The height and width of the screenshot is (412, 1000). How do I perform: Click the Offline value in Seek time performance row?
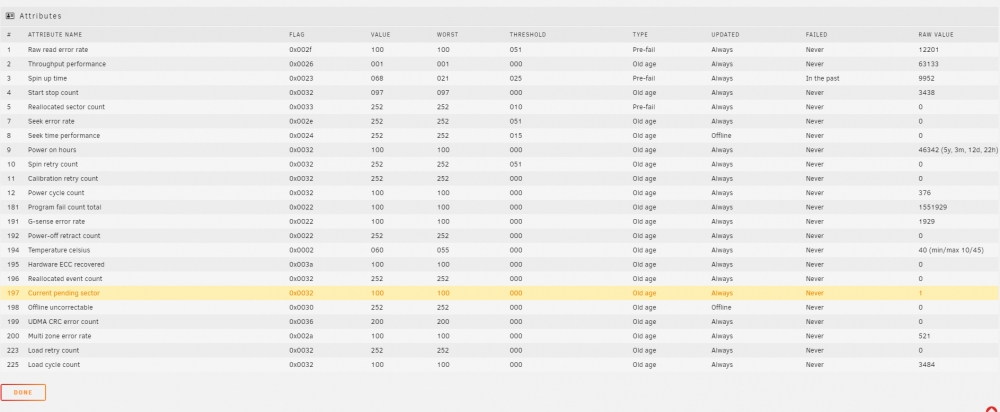pyautogui.click(x=721, y=135)
